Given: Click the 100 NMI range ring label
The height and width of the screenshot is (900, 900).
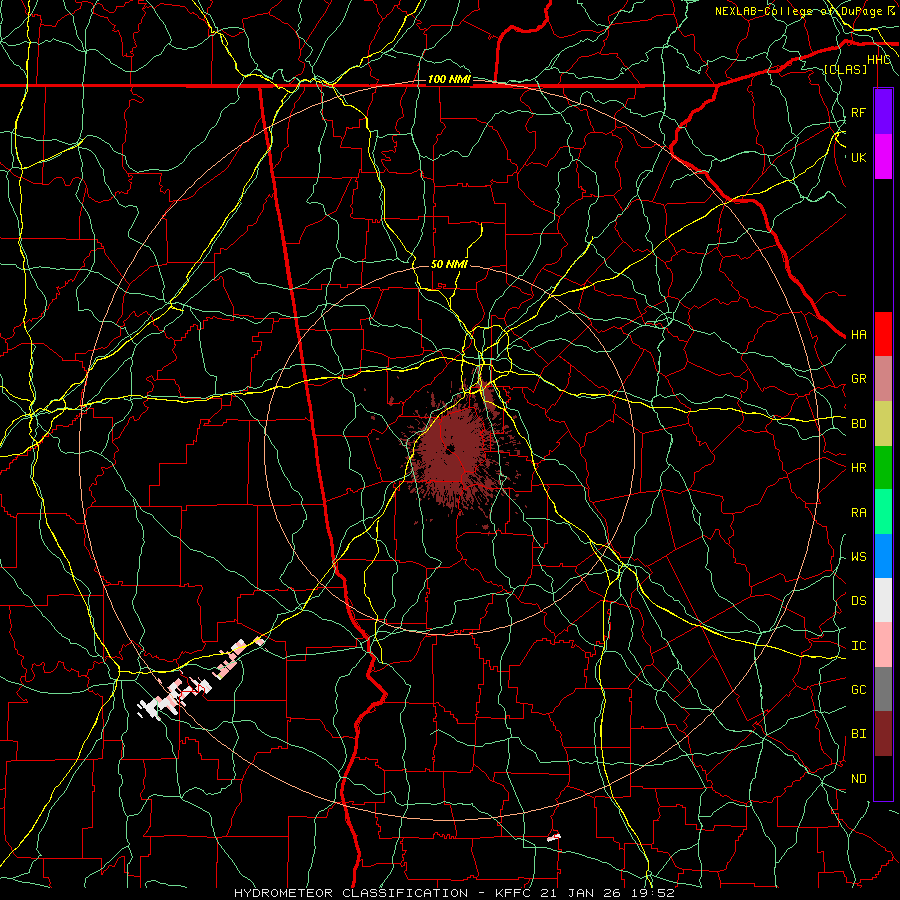Looking at the screenshot, I should coord(449,79).
